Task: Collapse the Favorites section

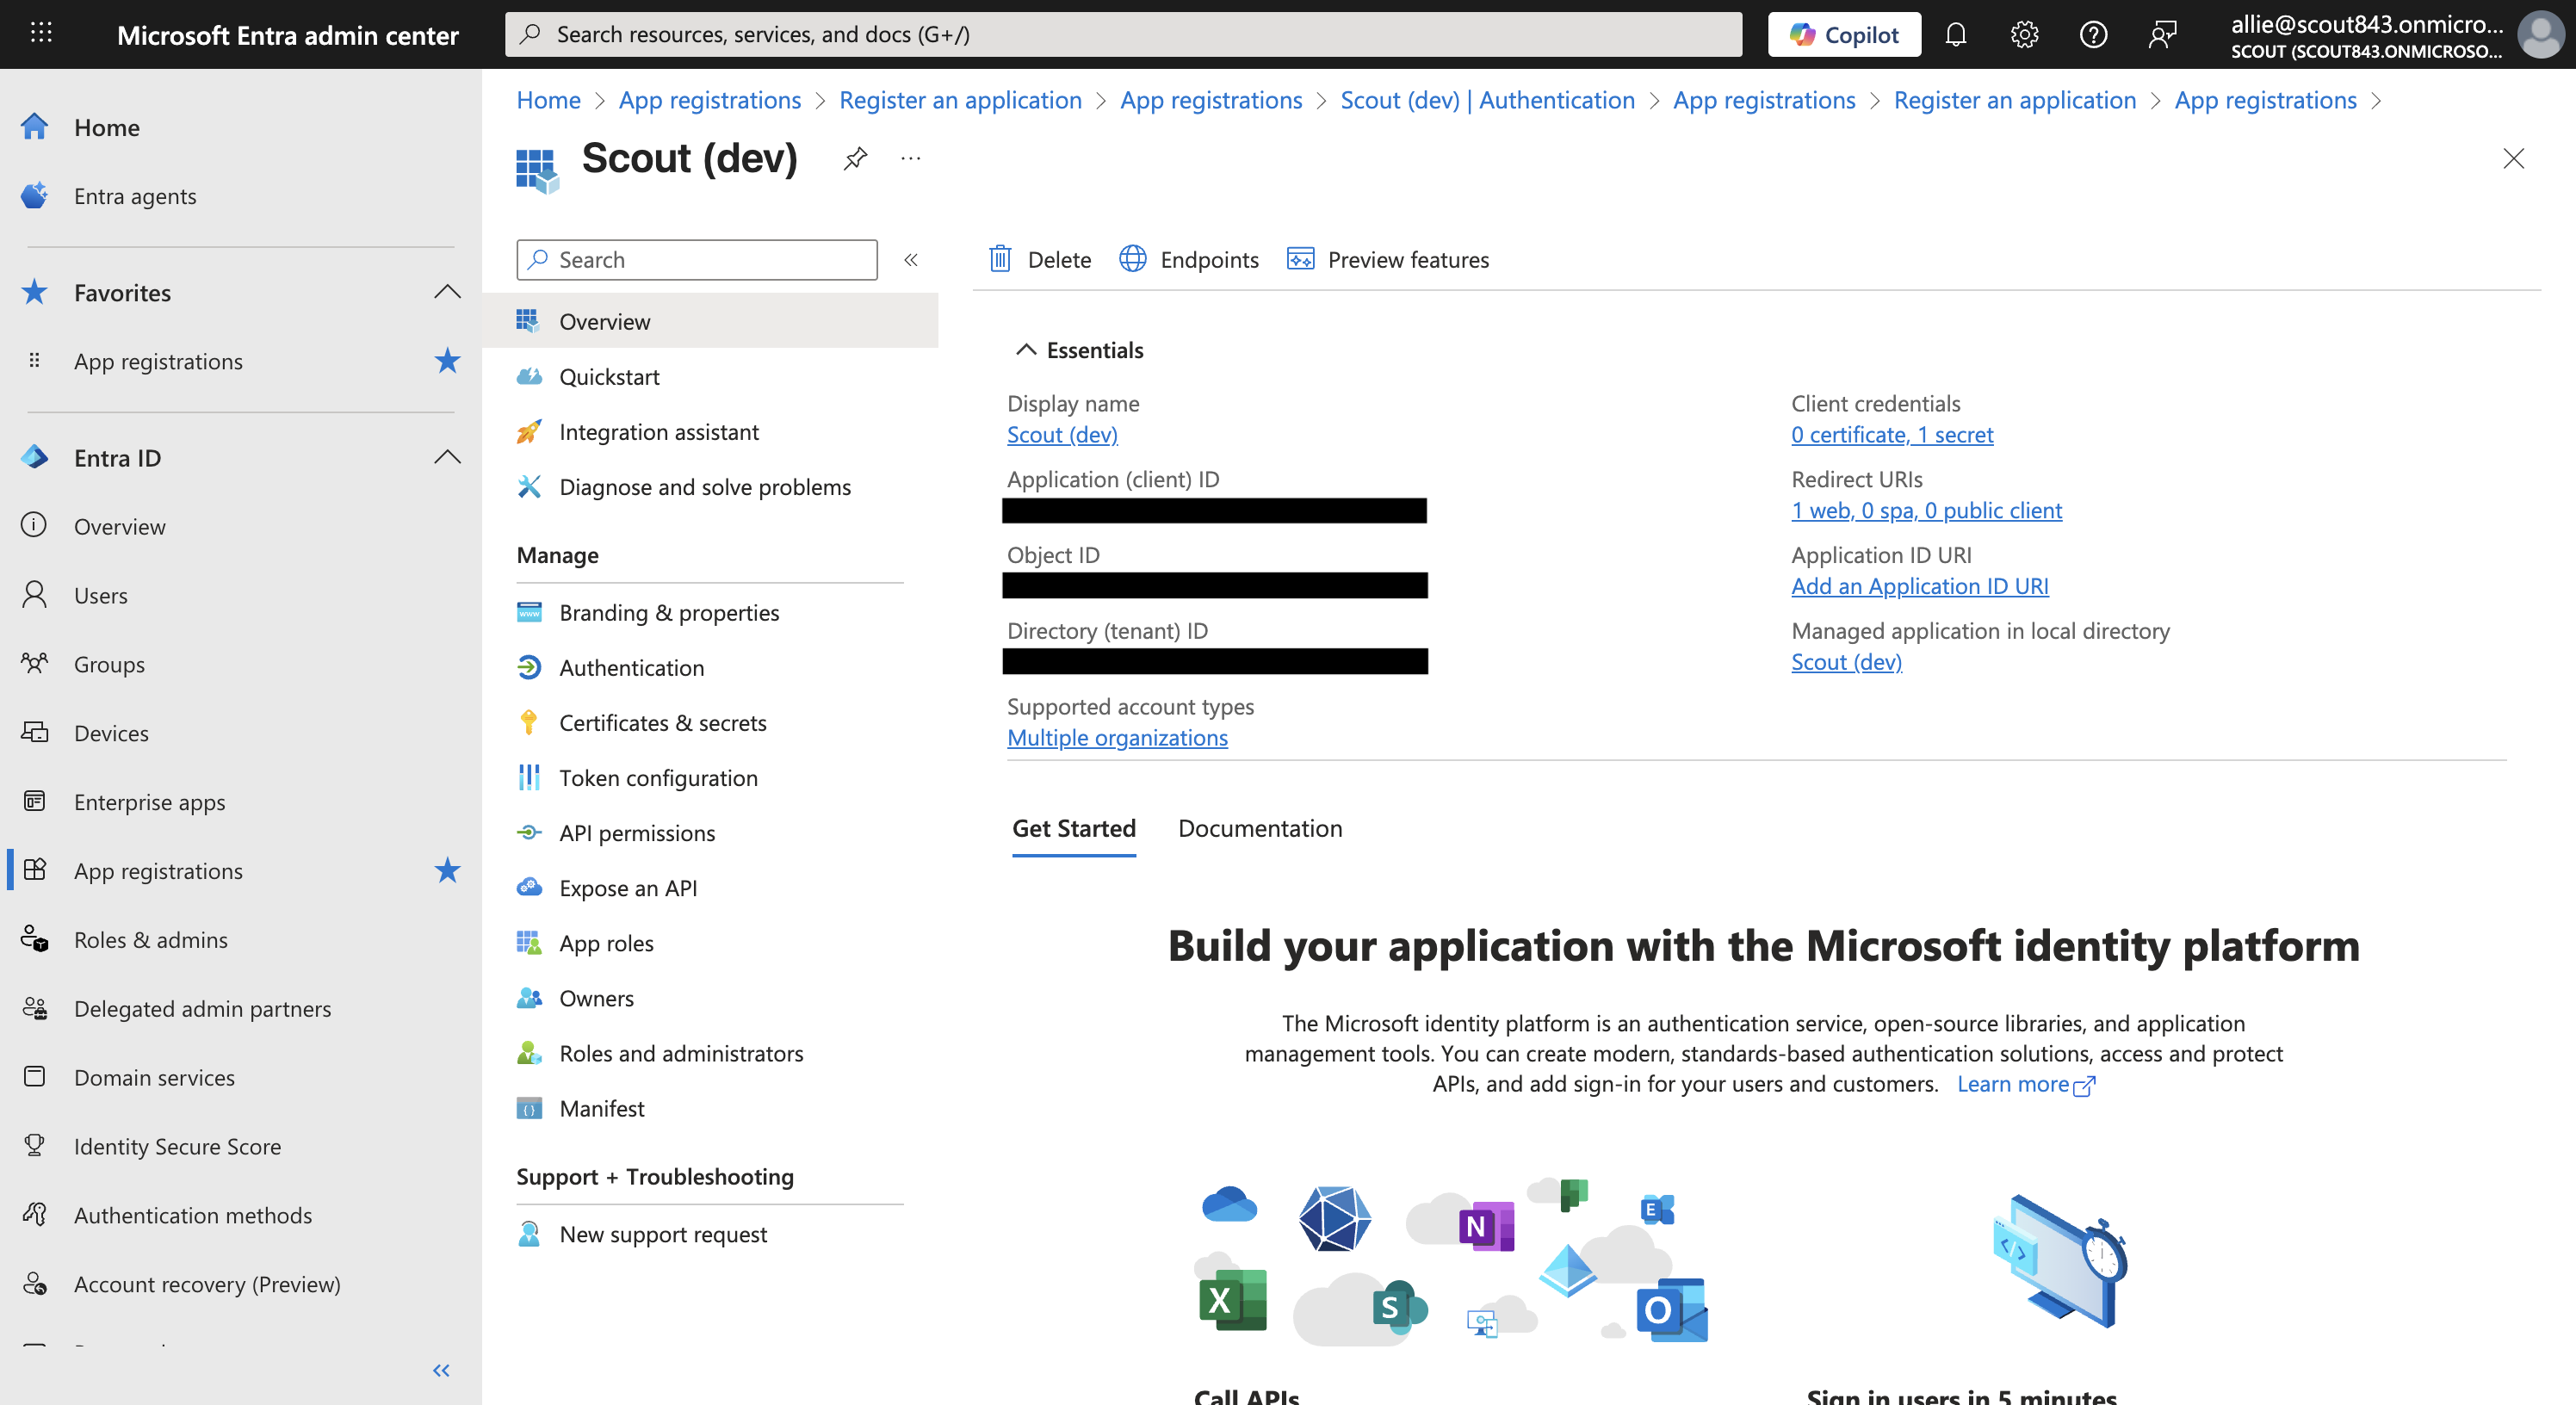Action: pyautogui.click(x=447, y=292)
